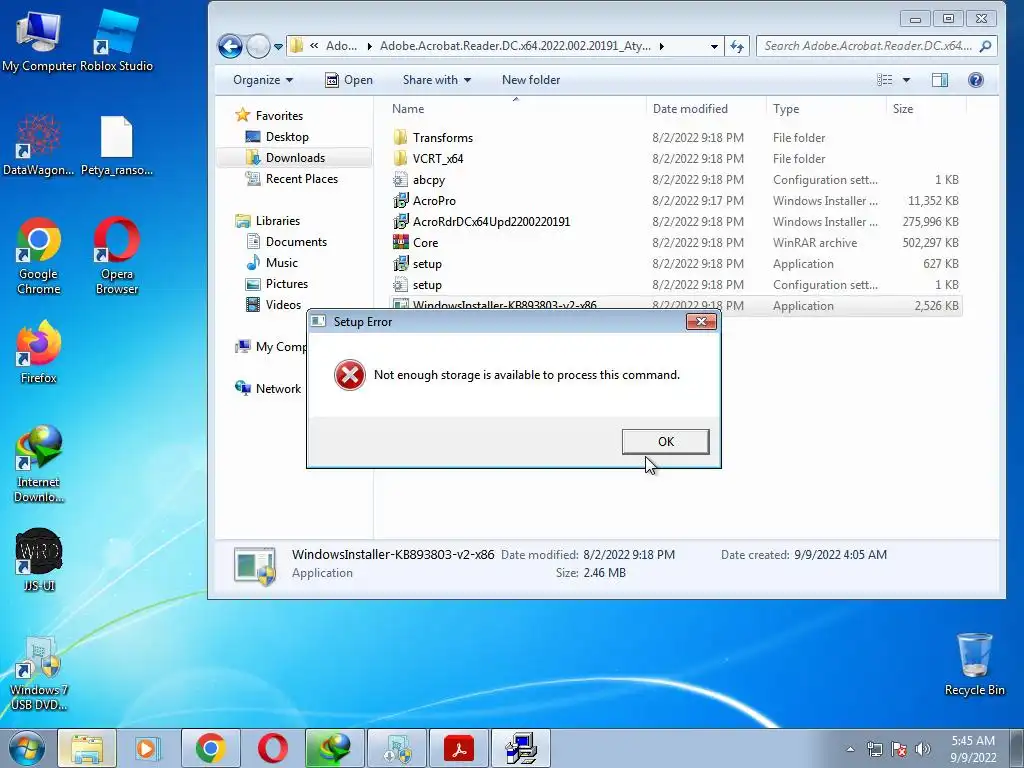The width and height of the screenshot is (1024, 768).
Task: Open Windows 7 USB DVD tool shortcut
Action: coord(39,674)
